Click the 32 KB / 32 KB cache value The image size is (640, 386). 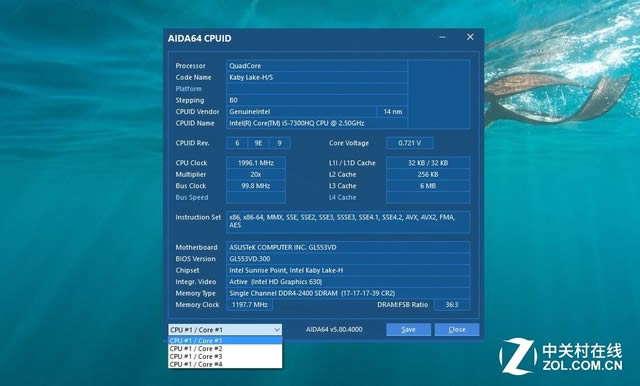(x=428, y=163)
